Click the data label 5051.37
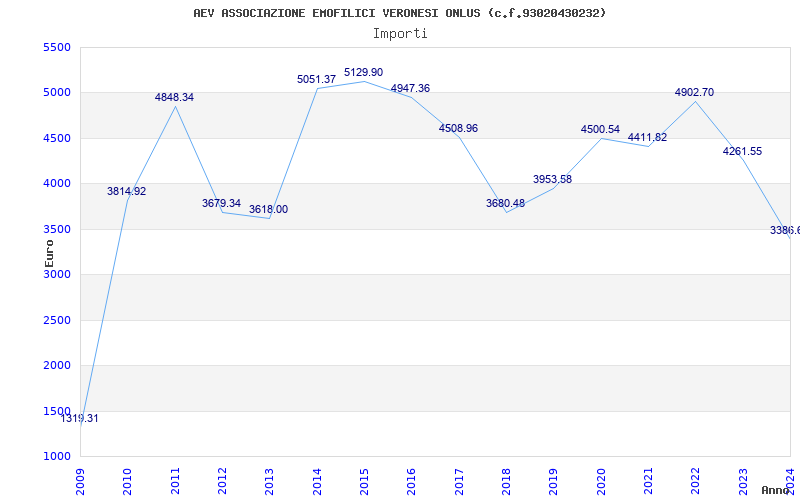800x500 pixels. tap(316, 80)
